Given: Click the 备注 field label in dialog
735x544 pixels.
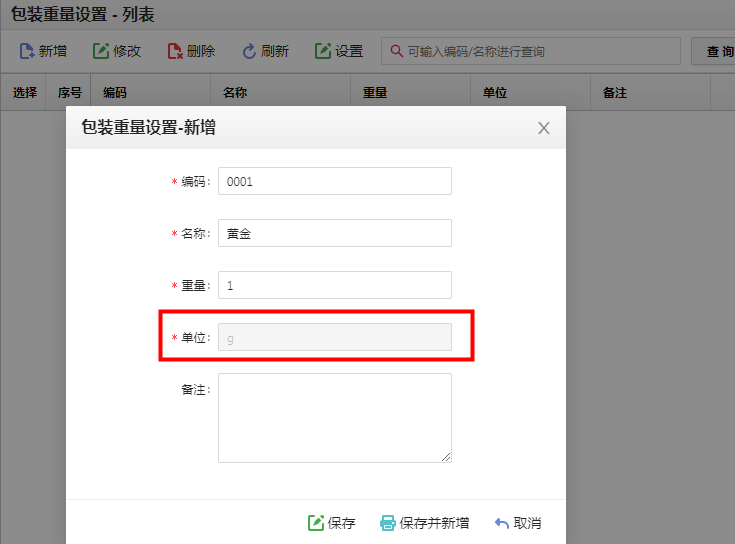Looking at the screenshot, I should 194,389.
